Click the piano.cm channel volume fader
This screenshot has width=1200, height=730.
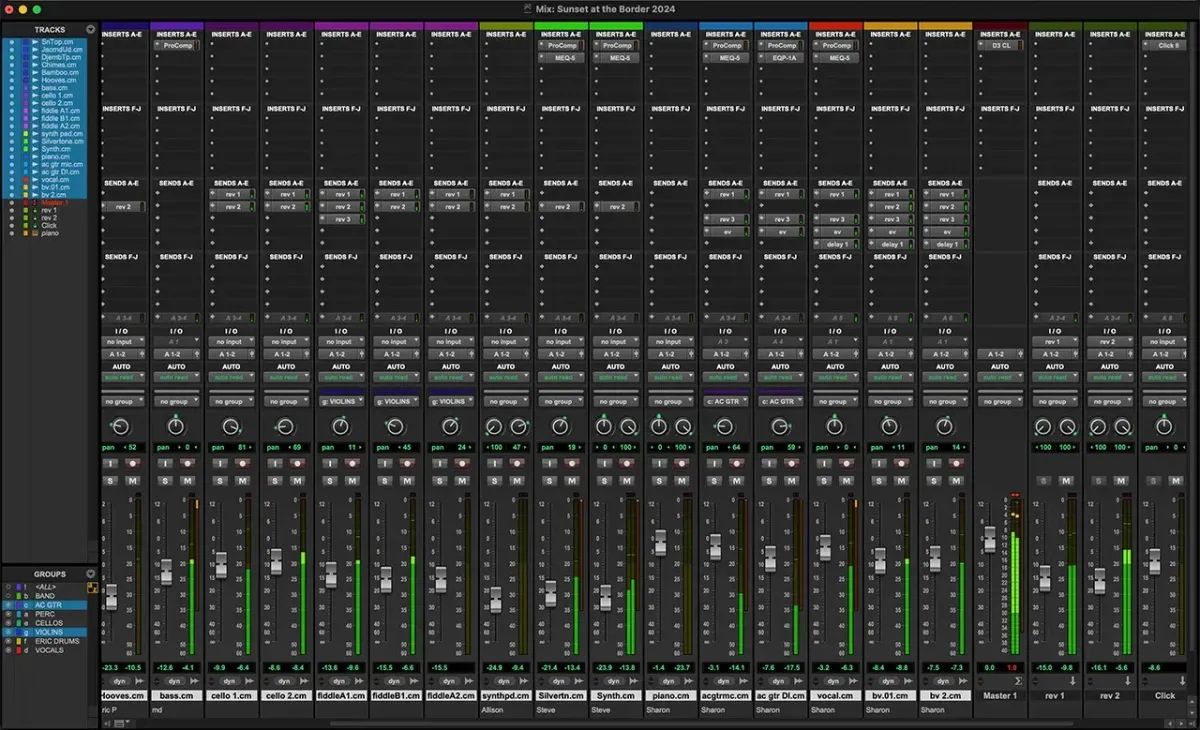pos(660,542)
